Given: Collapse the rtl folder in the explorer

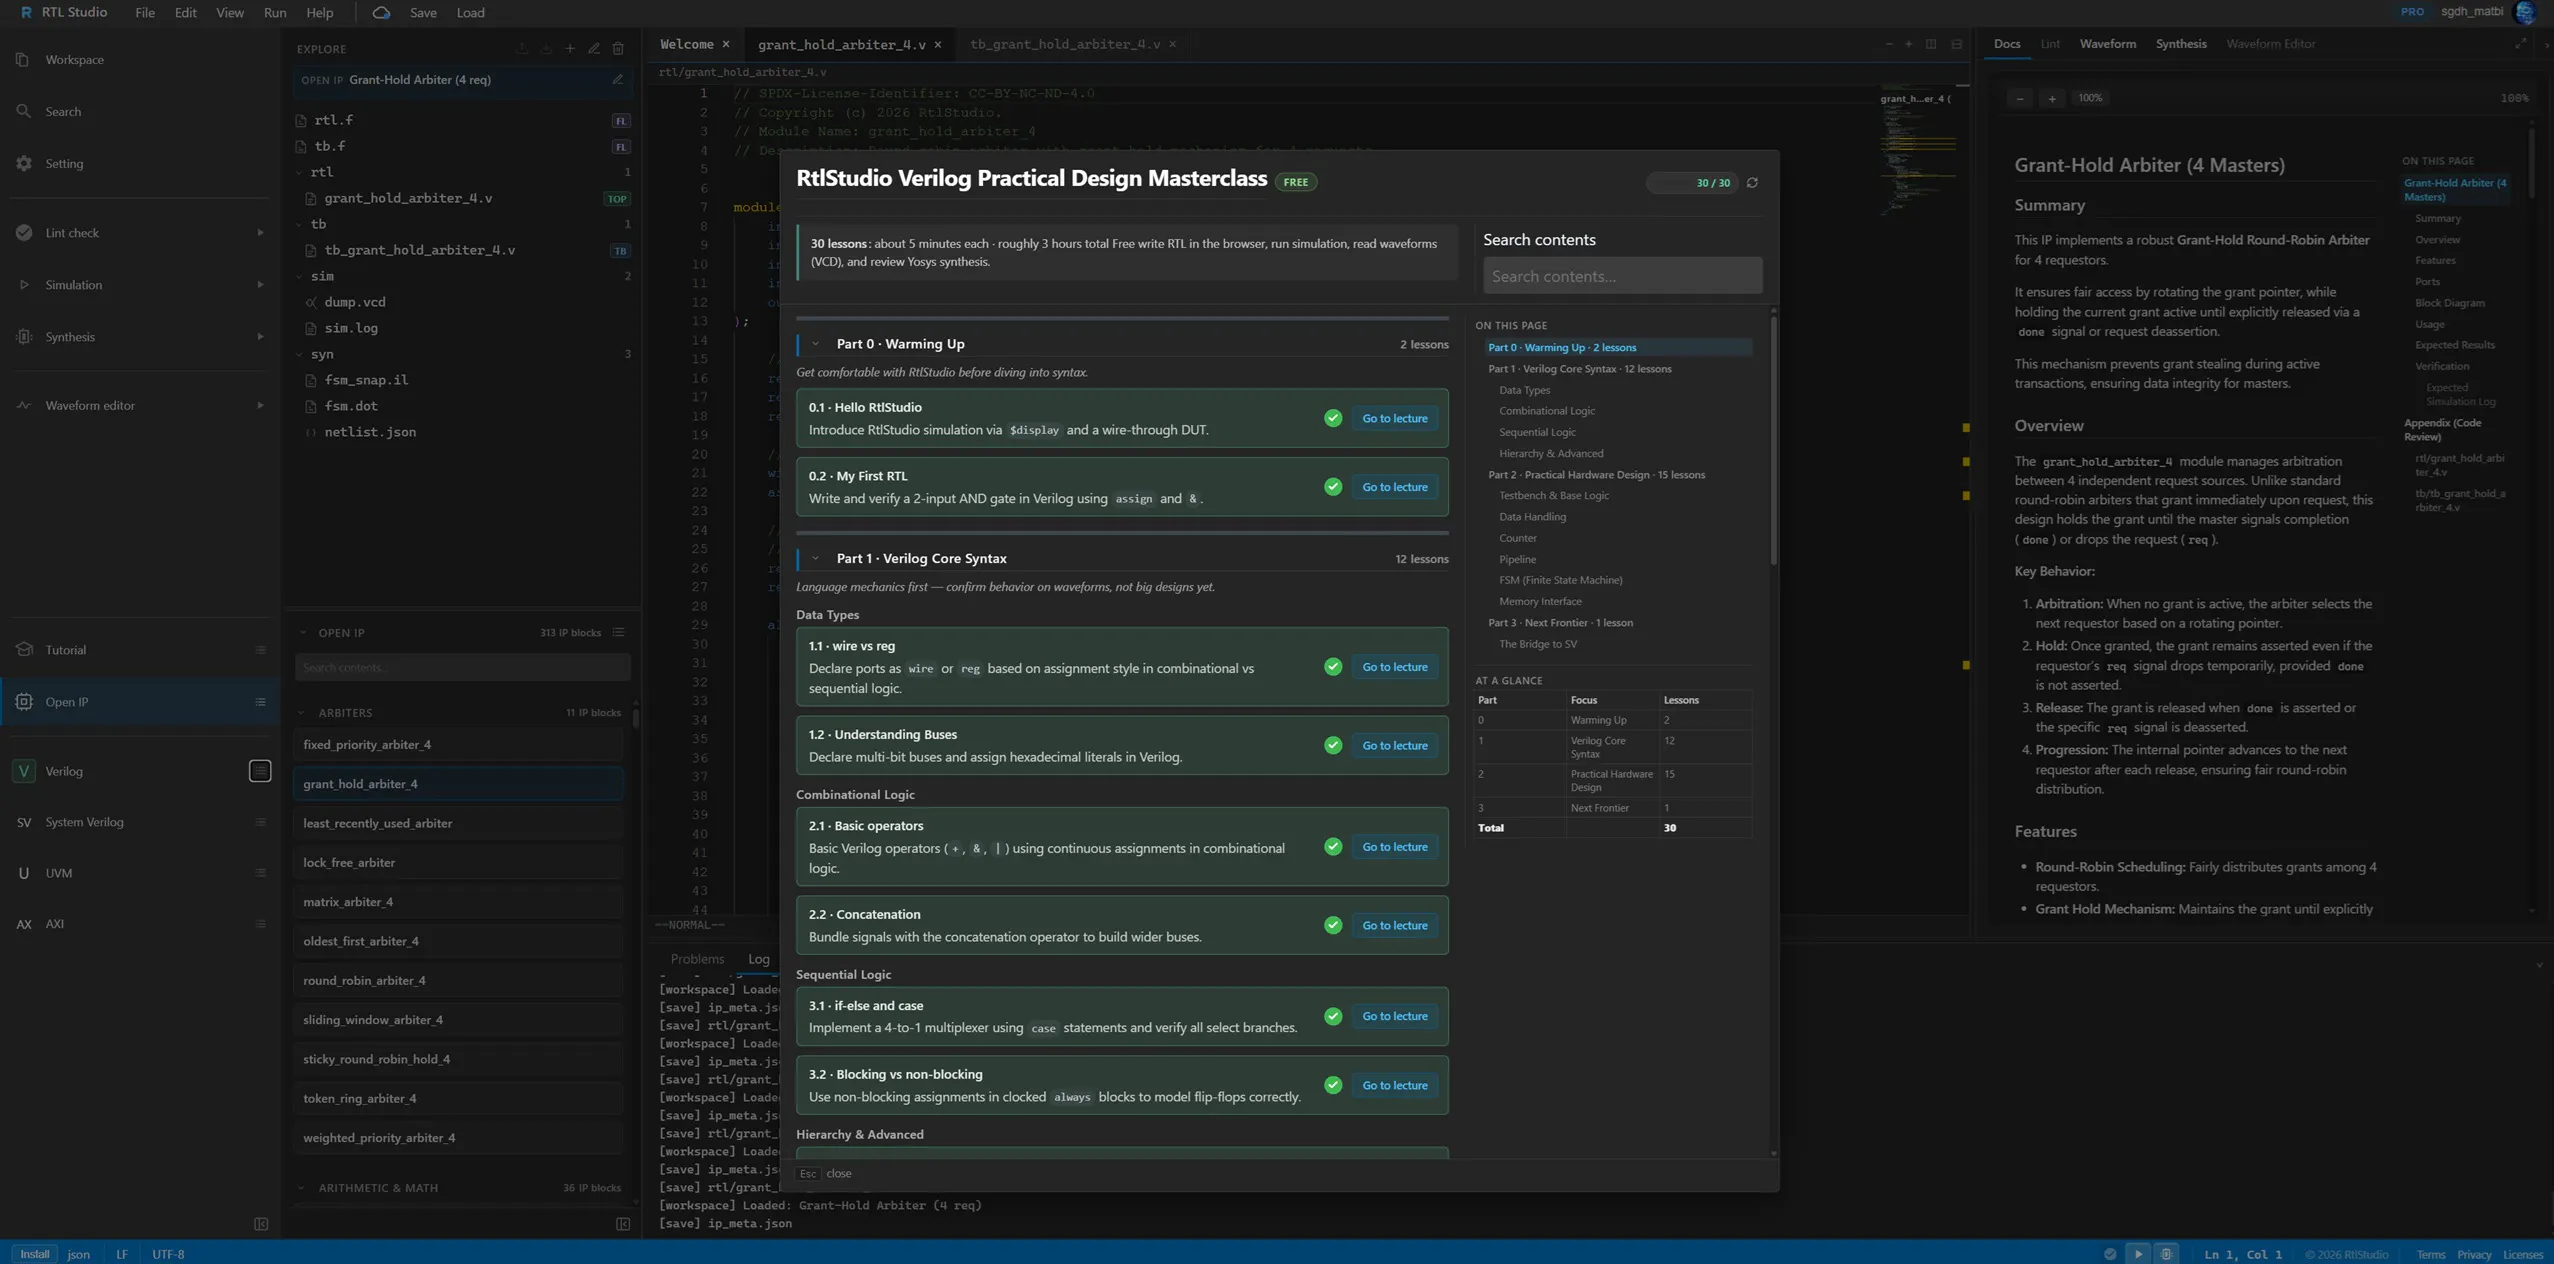Looking at the screenshot, I should click(299, 172).
